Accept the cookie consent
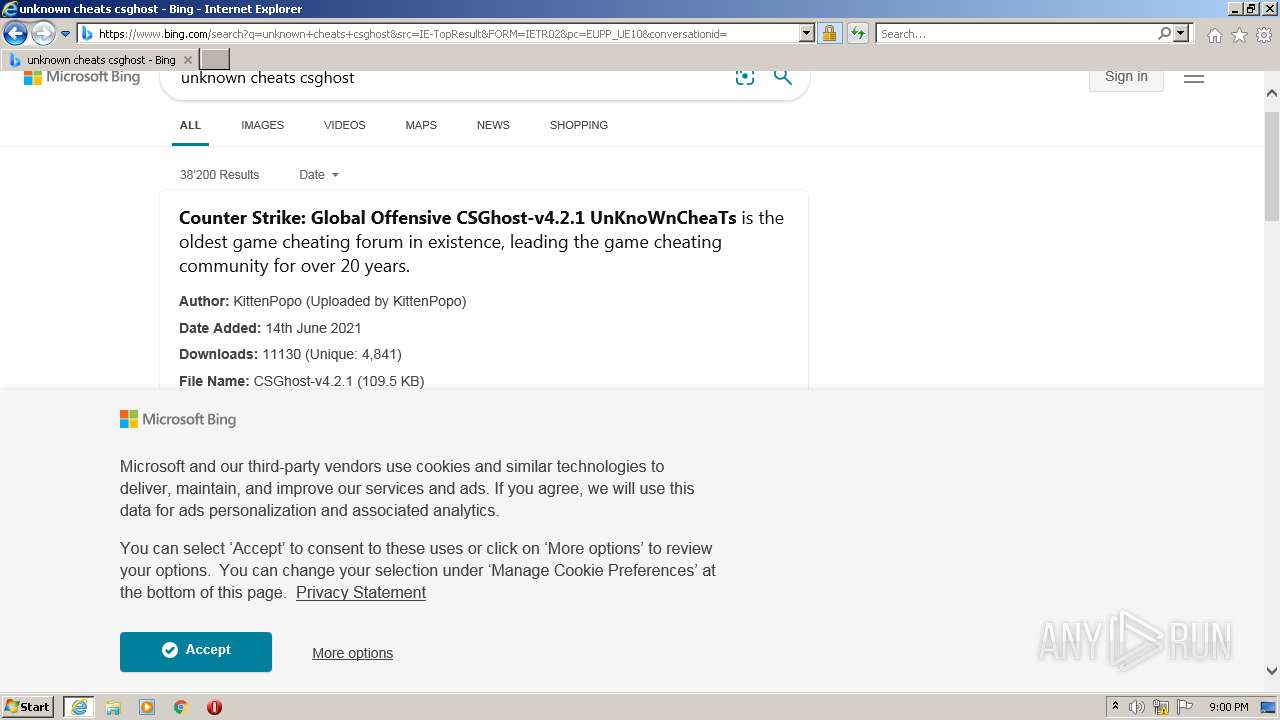The height and width of the screenshot is (720, 1280). [x=196, y=651]
